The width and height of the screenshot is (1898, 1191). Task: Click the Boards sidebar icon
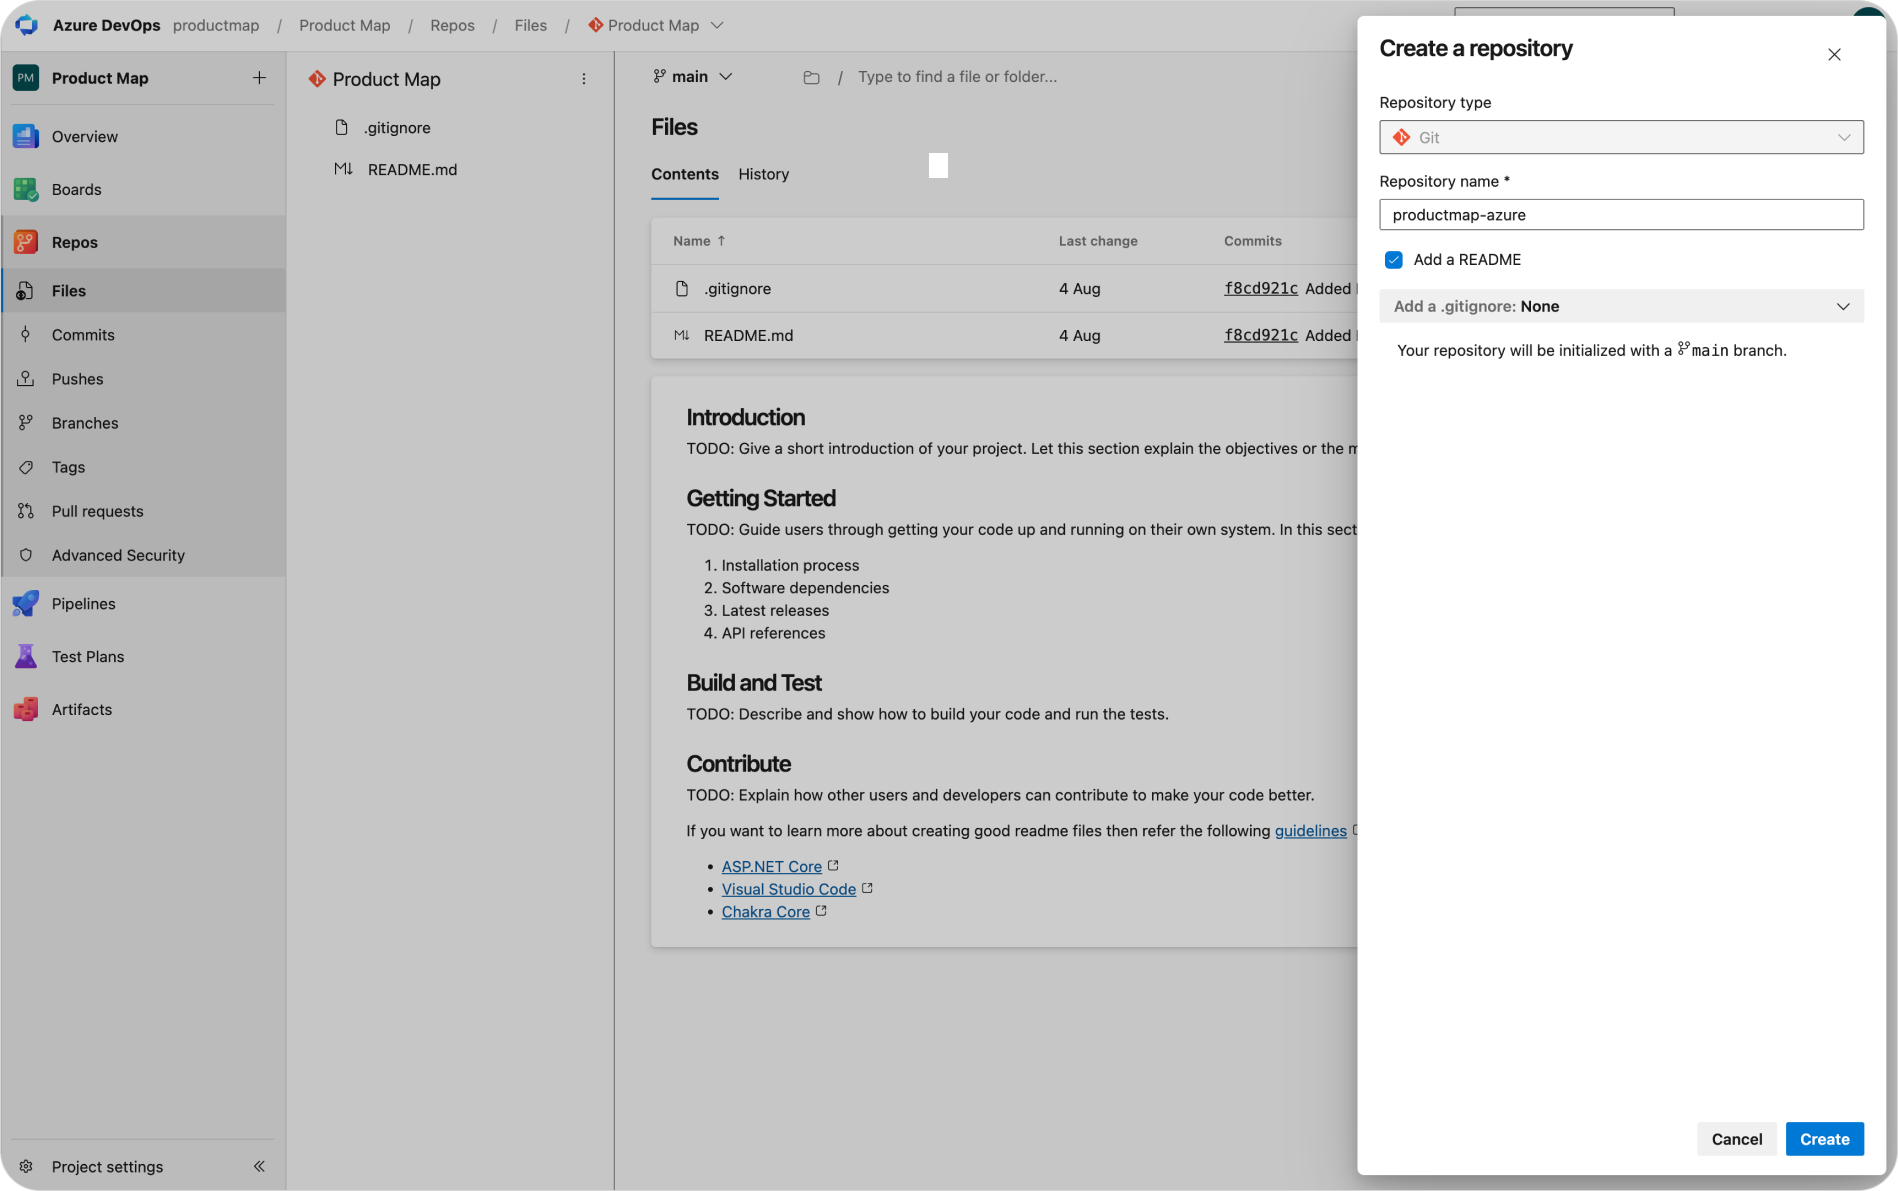(x=26, y=189)
